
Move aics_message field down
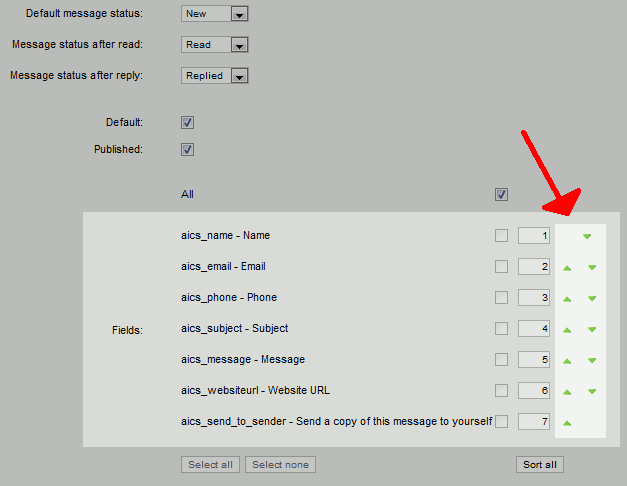click(592, 360)
